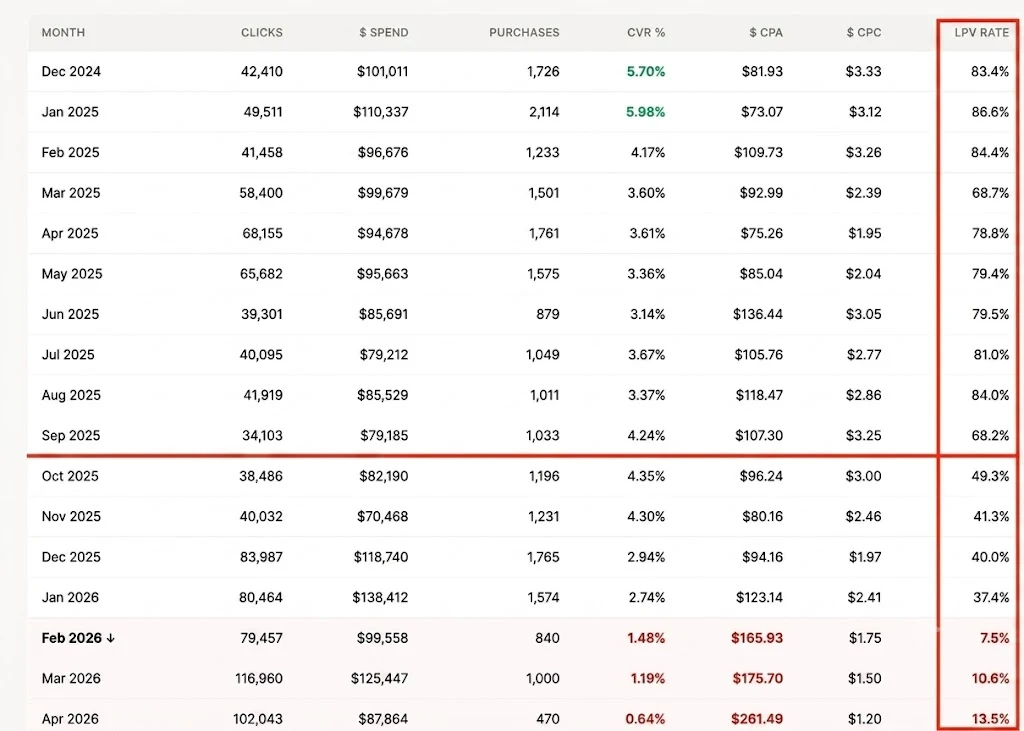
Task: Click the 10.6% LPV rate value
Action: 991,679
